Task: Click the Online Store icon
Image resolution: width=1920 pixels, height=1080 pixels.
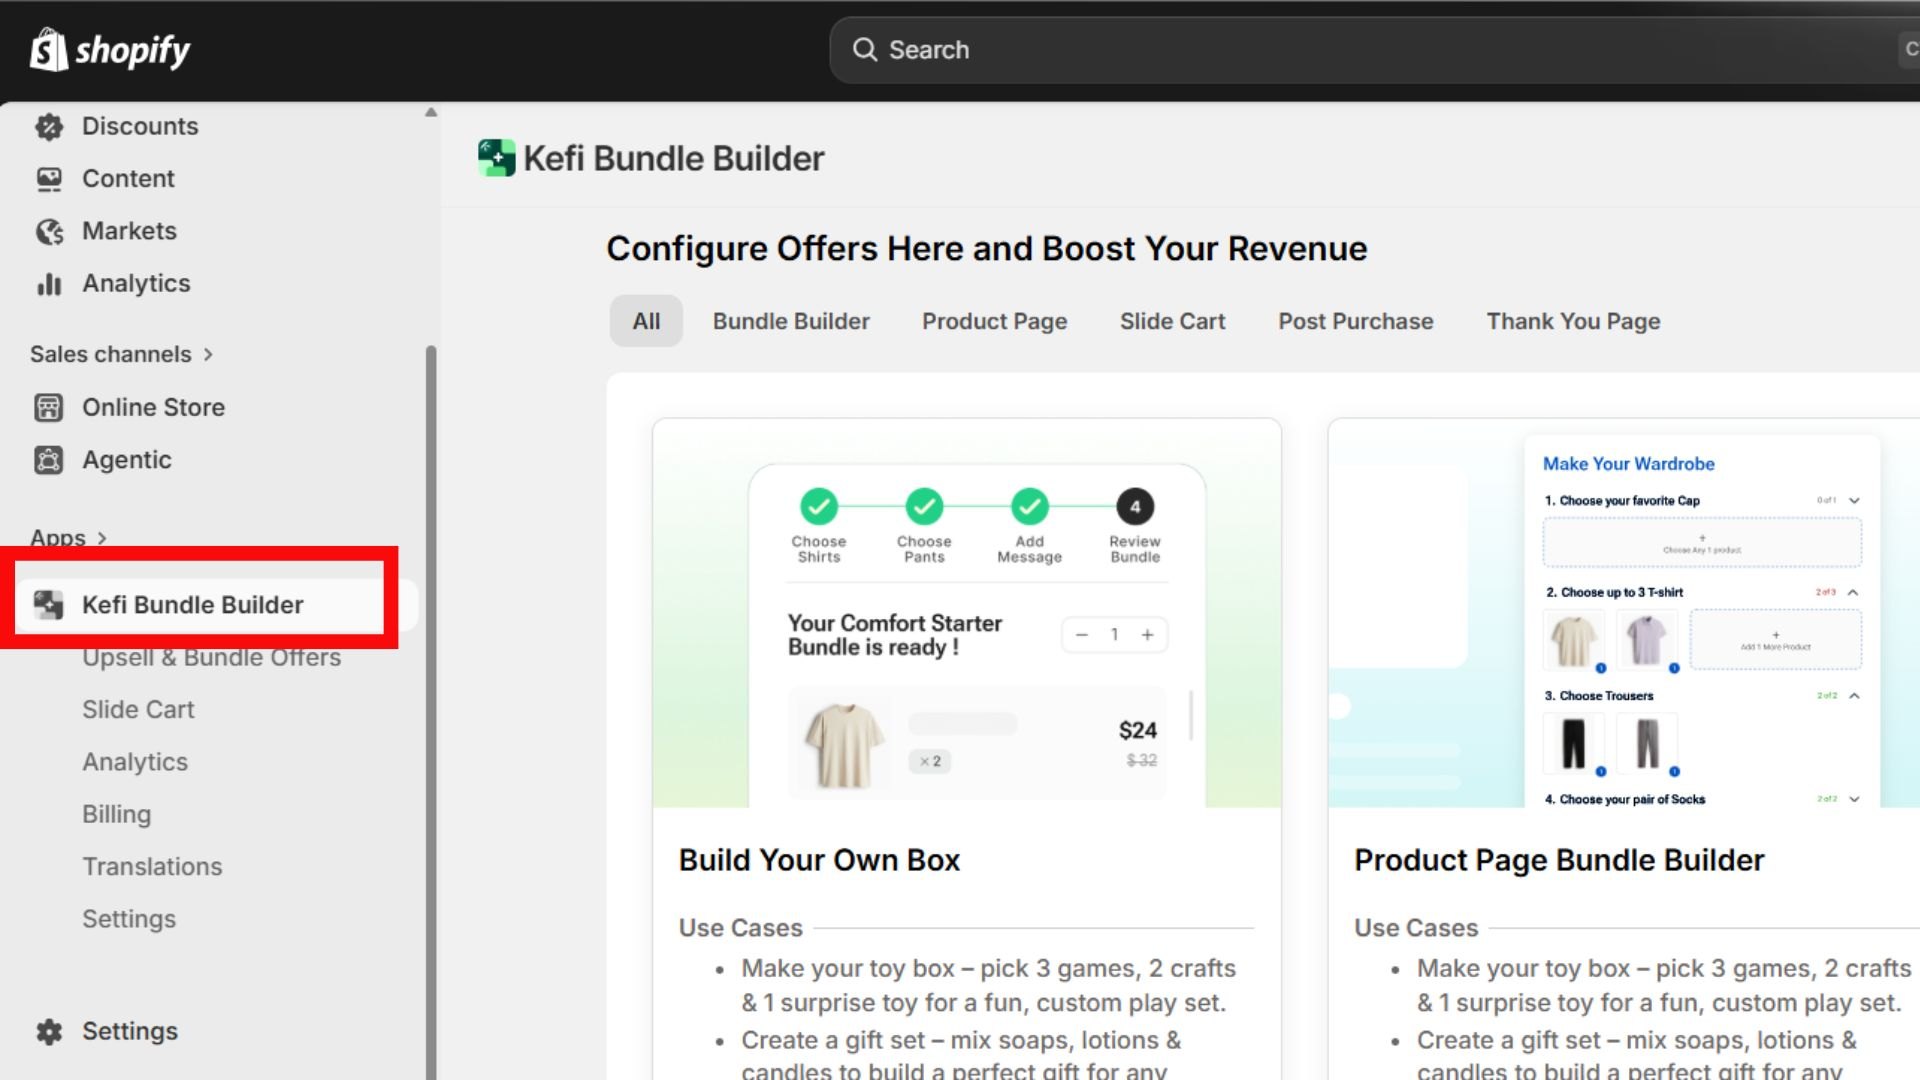Action: 49,408
